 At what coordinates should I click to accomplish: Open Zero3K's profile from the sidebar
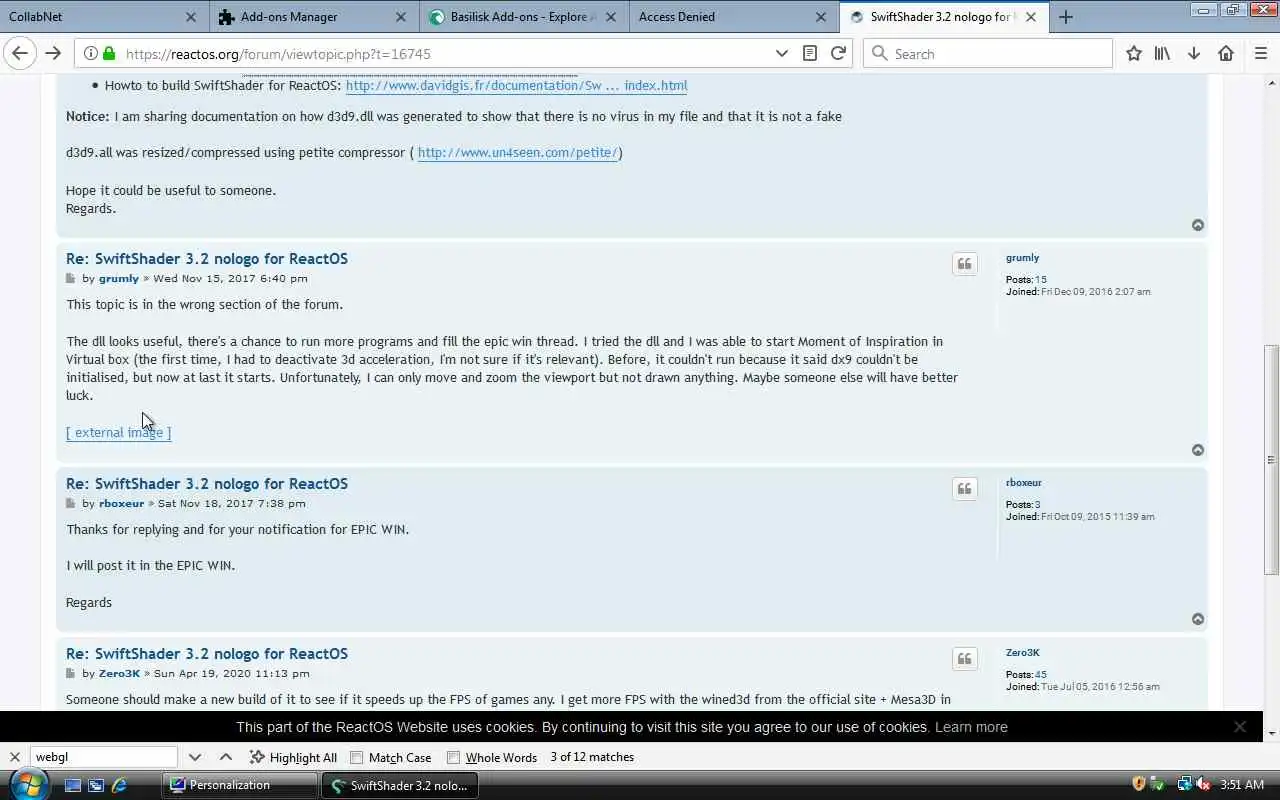tap(1023, 653)
